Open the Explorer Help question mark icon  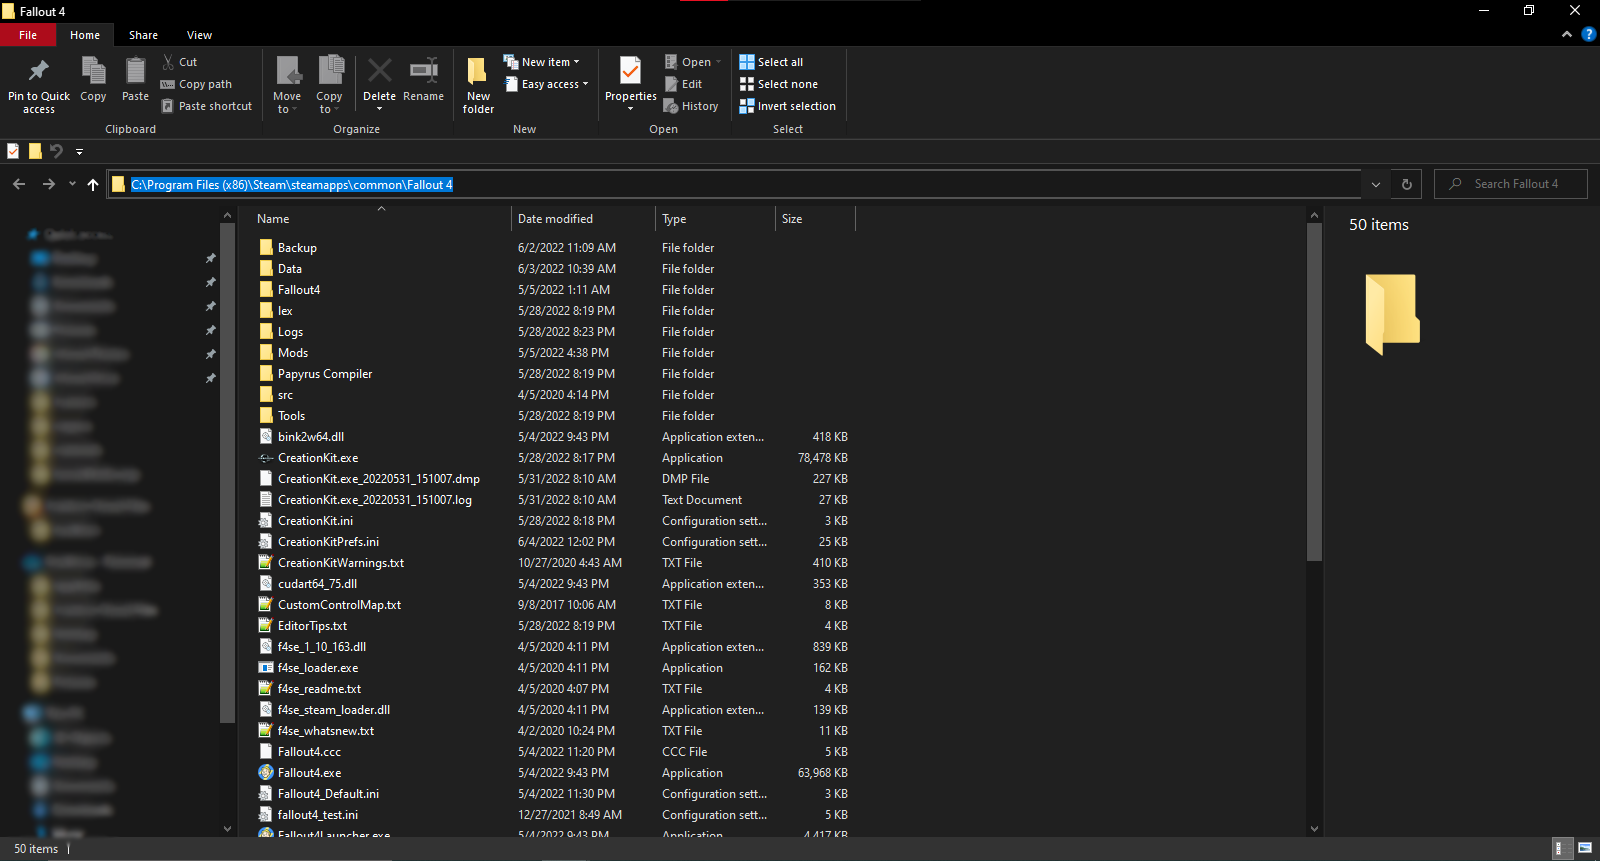pyautogui.click(x=1588, y=35)
